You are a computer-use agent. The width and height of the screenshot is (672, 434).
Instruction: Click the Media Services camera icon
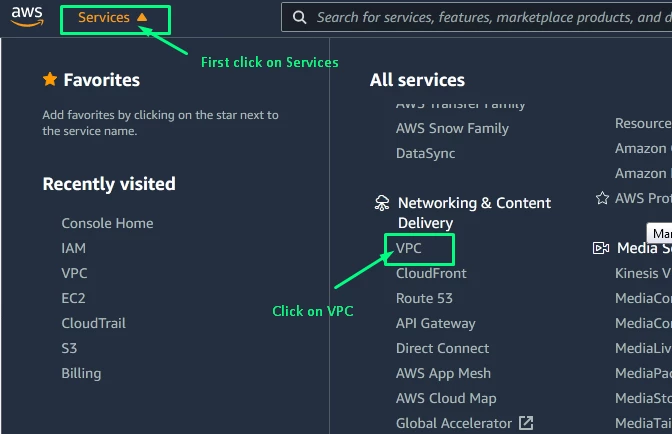[601, 248]
